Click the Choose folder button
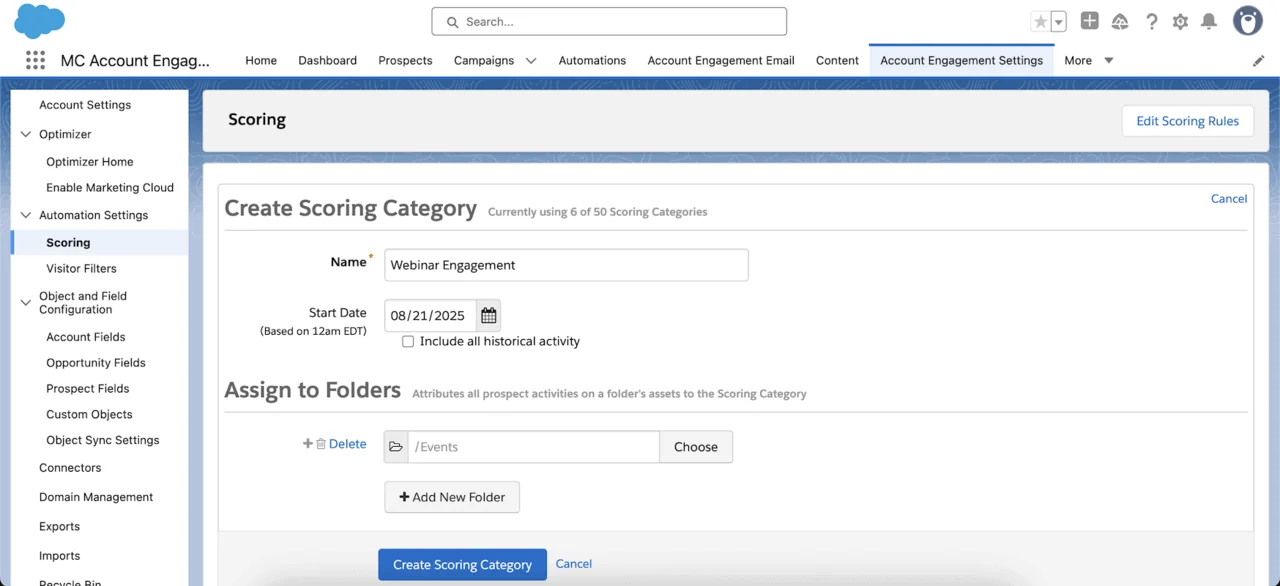The height and width of the screenshot is (586, 1280). tap(696, 447)
